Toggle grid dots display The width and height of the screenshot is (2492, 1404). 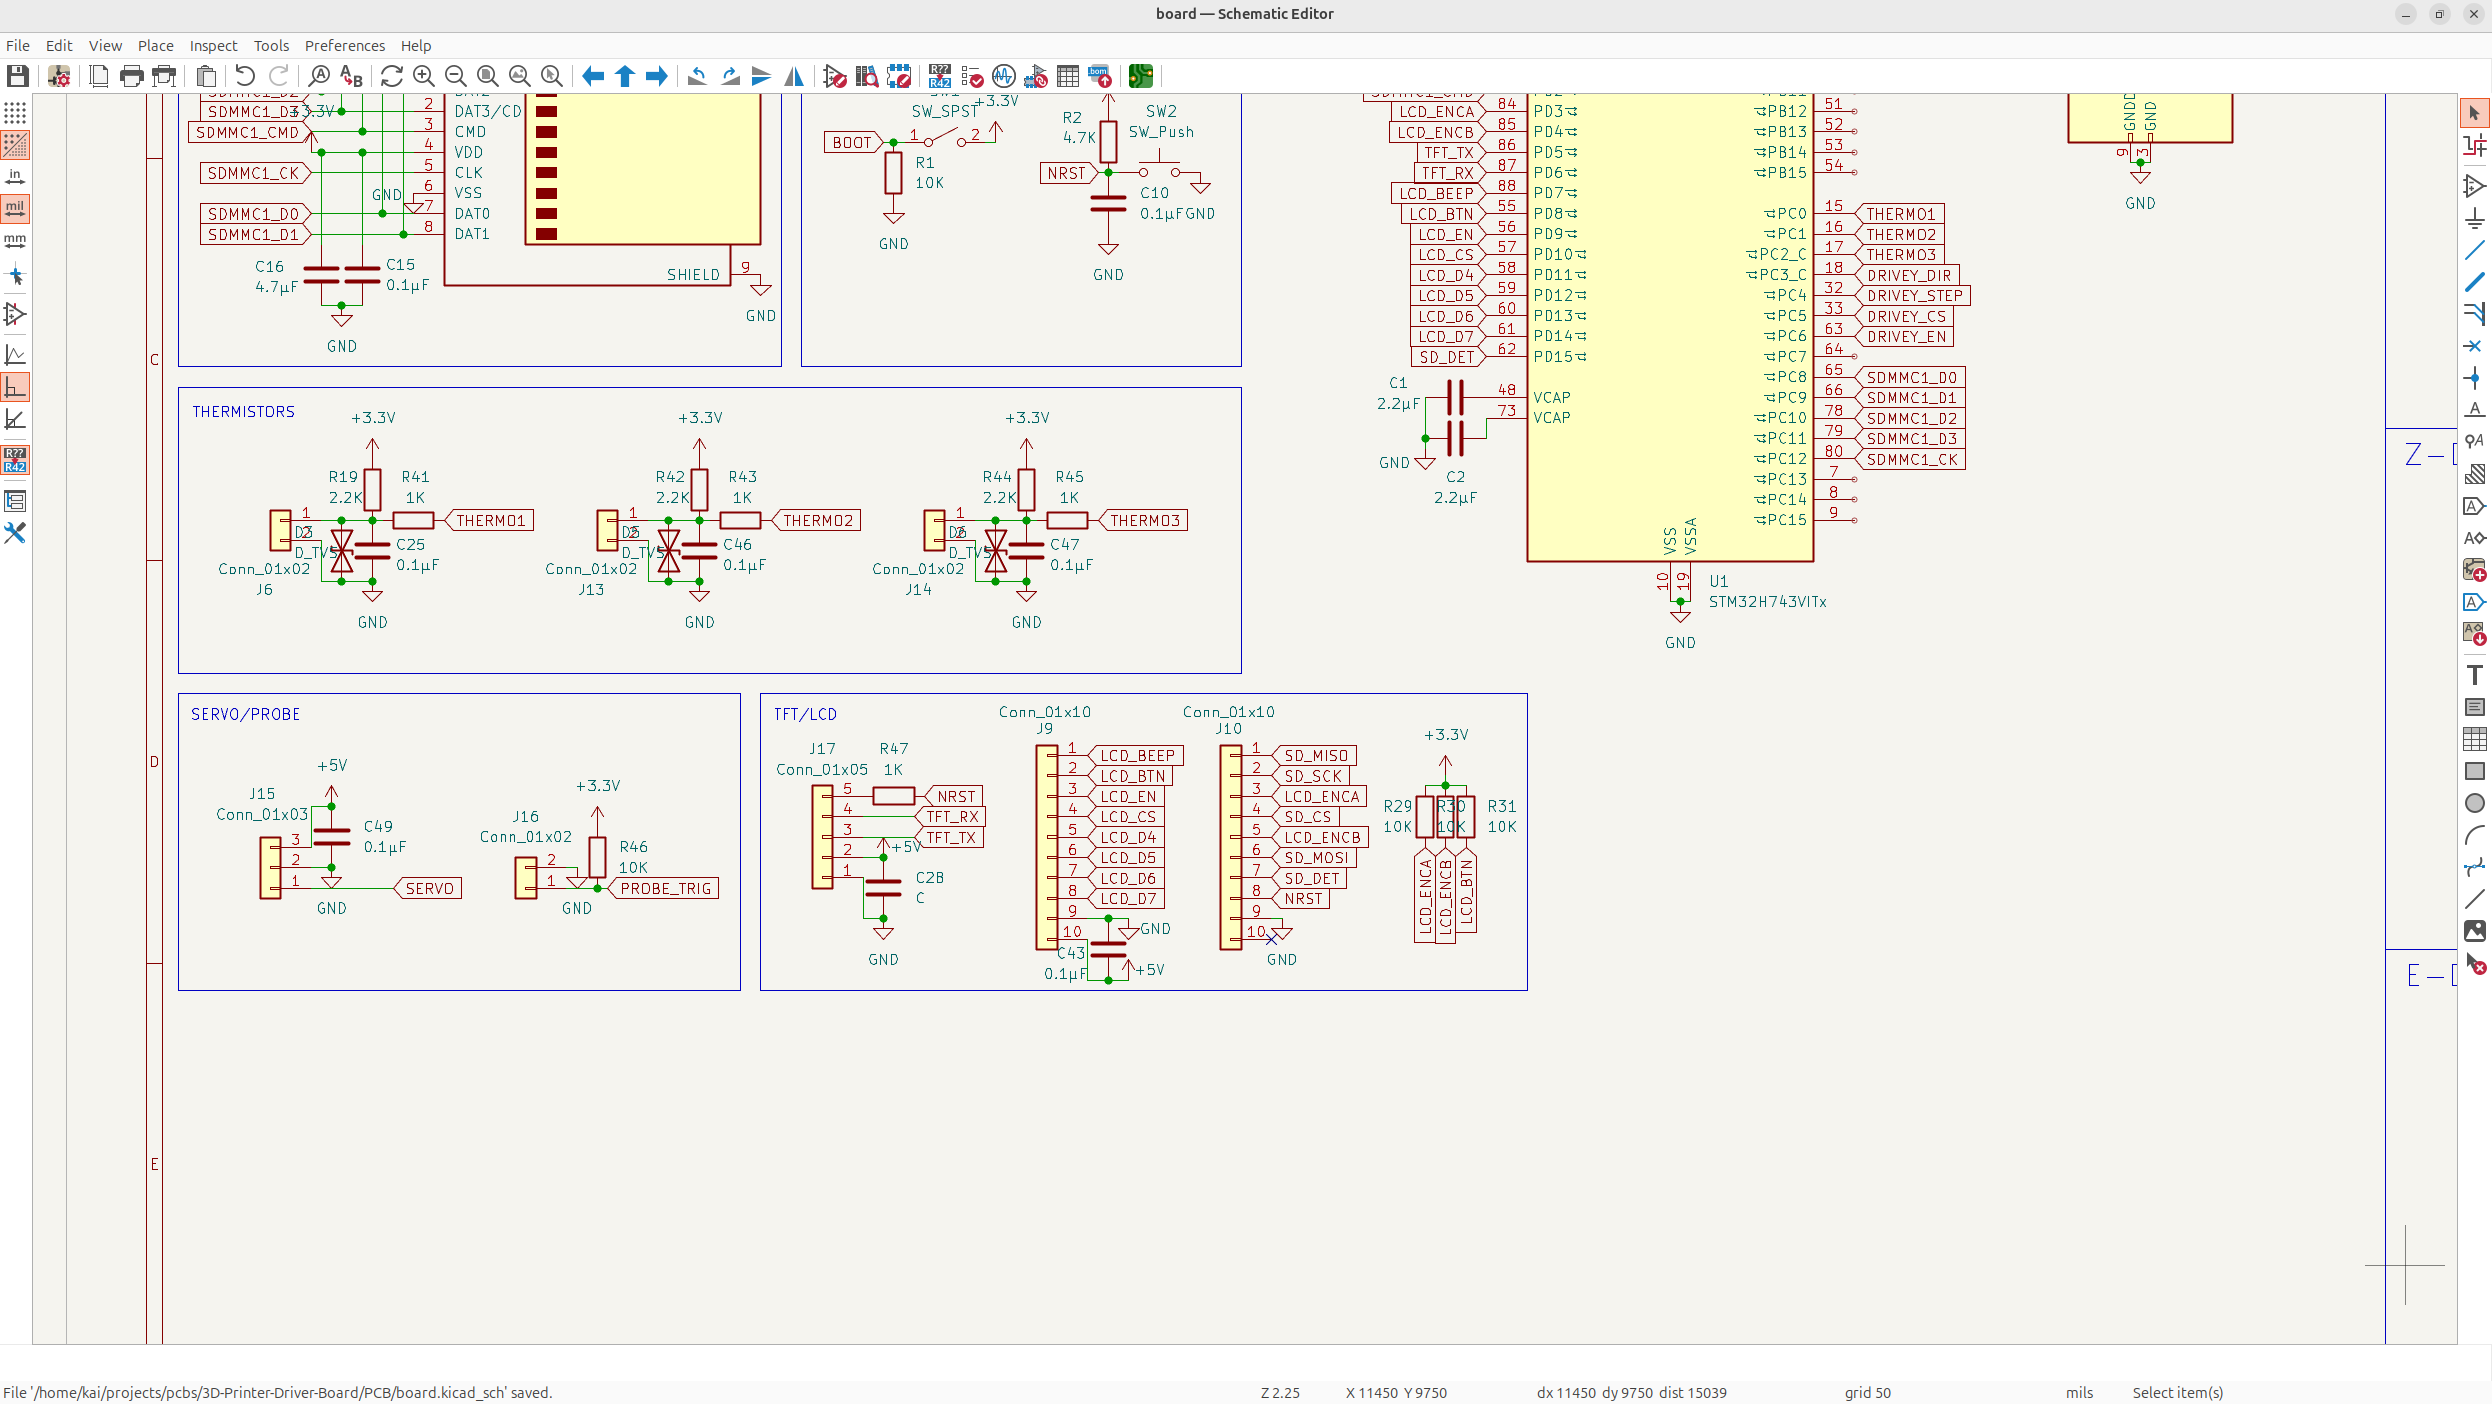(x=15, y=112)
